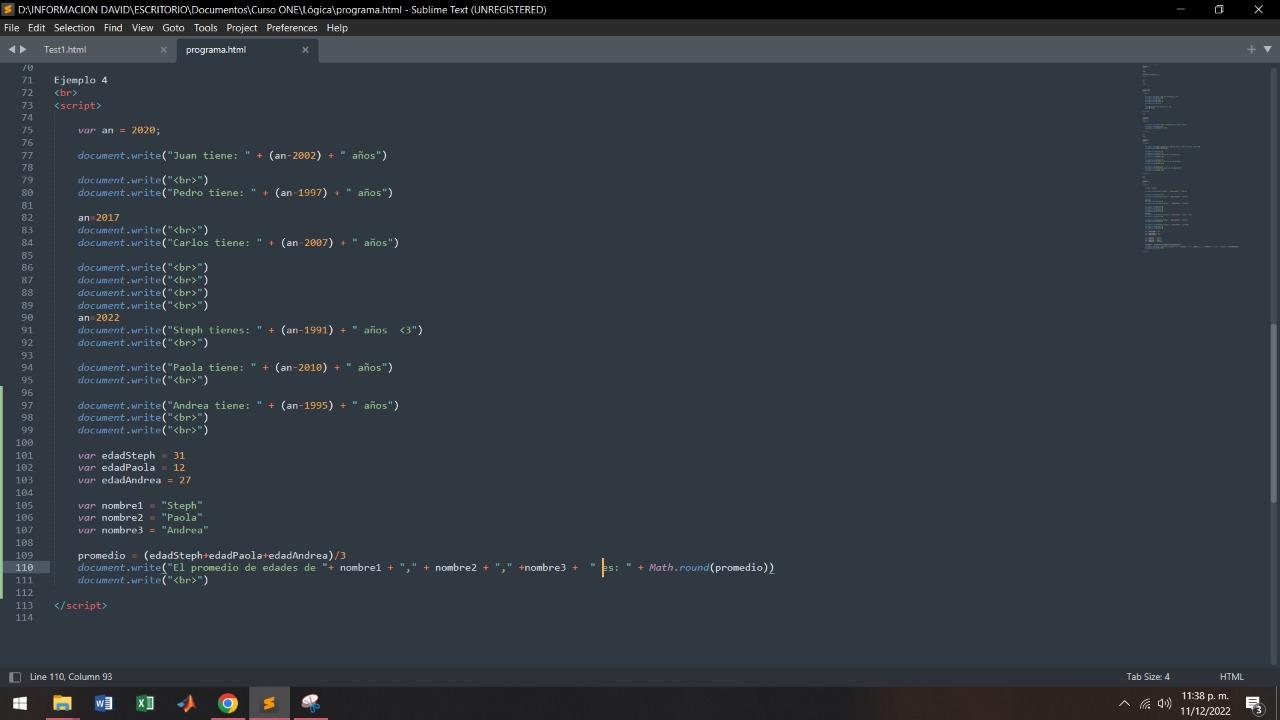1280x720 pixels.
Task: Open MATLAB from the taskbar
Action: point(186,703)
